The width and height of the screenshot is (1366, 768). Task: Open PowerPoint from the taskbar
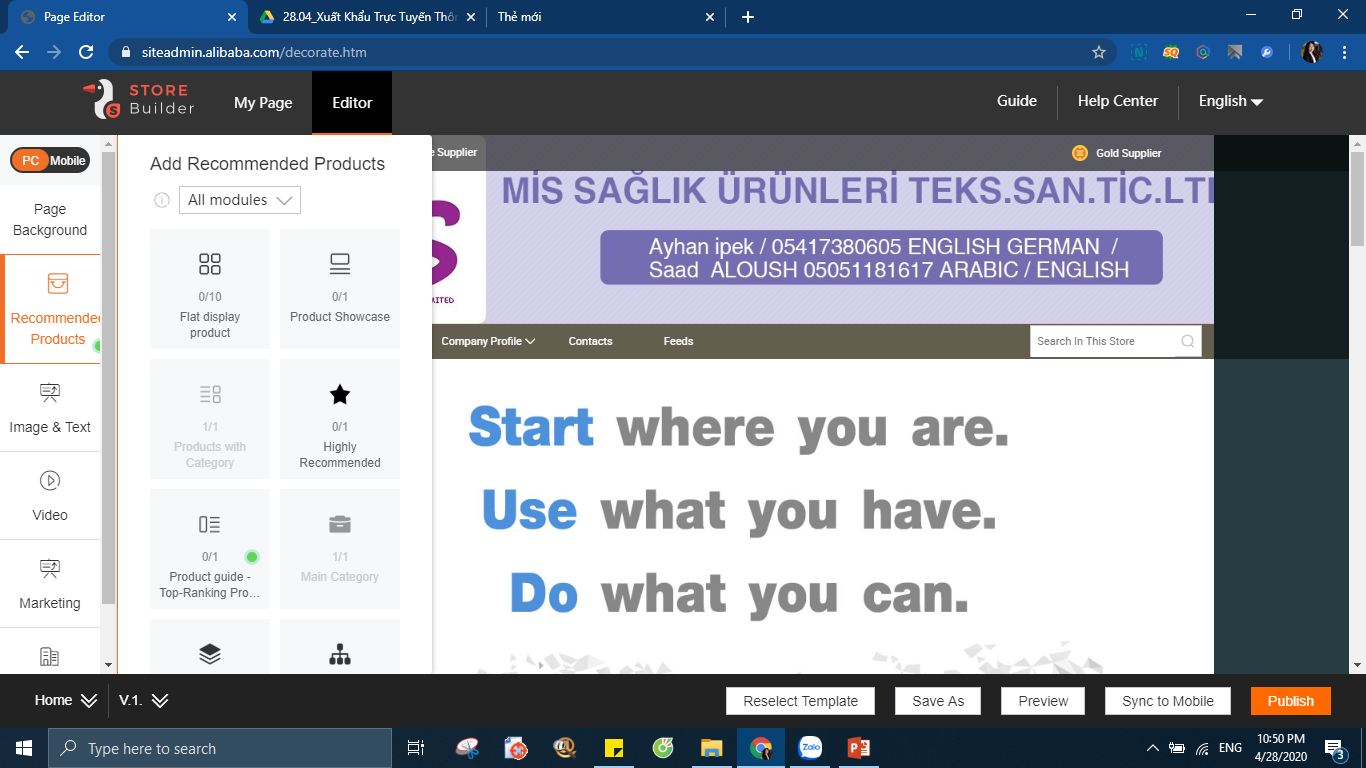pyautogui.click(x=859, y=748)
